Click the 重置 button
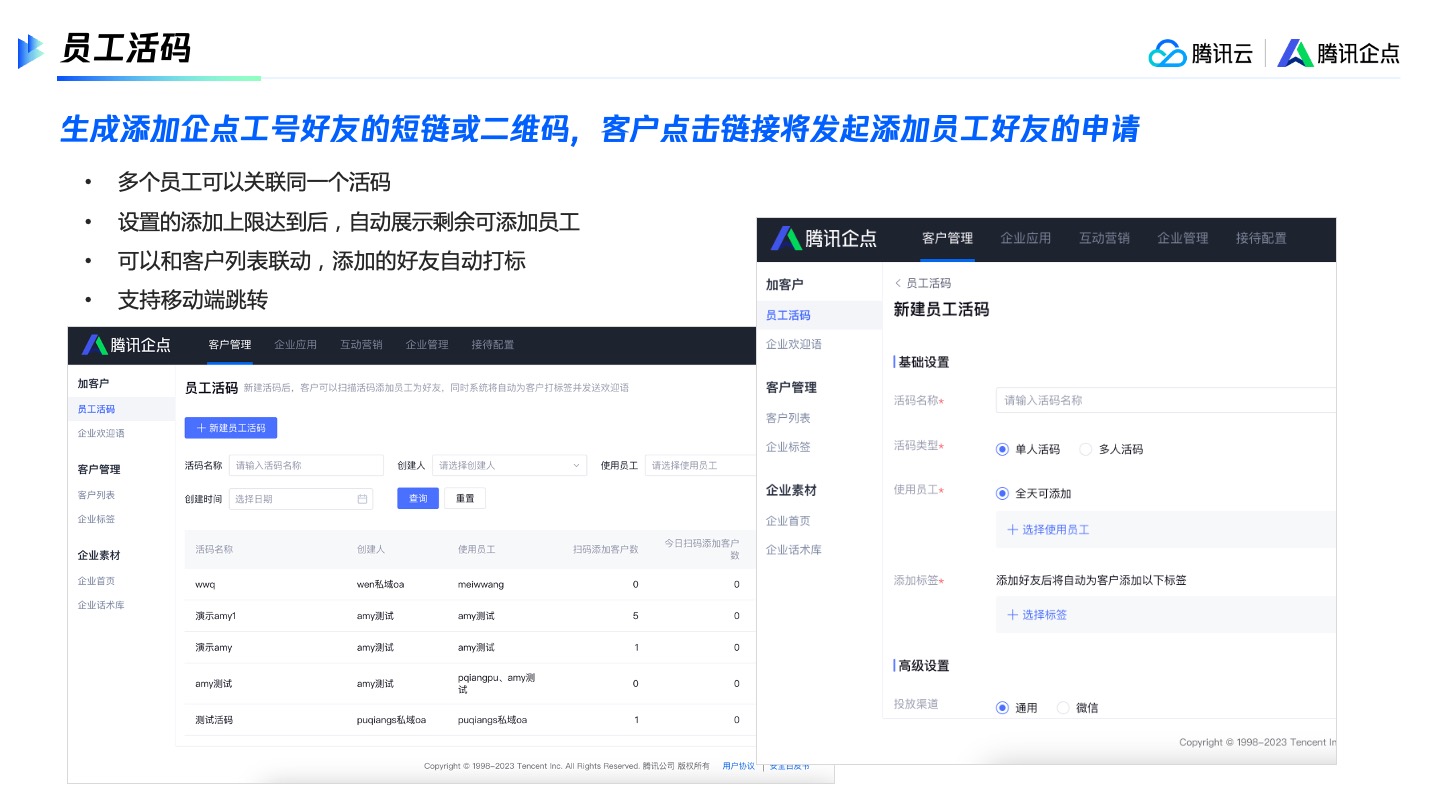This screenshot has height=810, width=1440. click(465, 498)
